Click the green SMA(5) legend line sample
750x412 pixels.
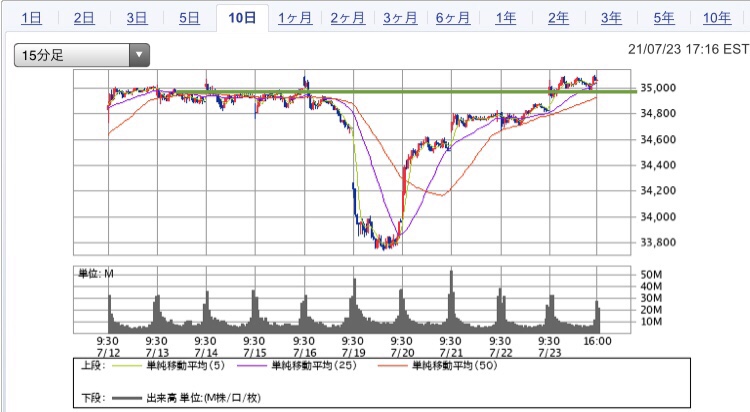tap(127, 366)
